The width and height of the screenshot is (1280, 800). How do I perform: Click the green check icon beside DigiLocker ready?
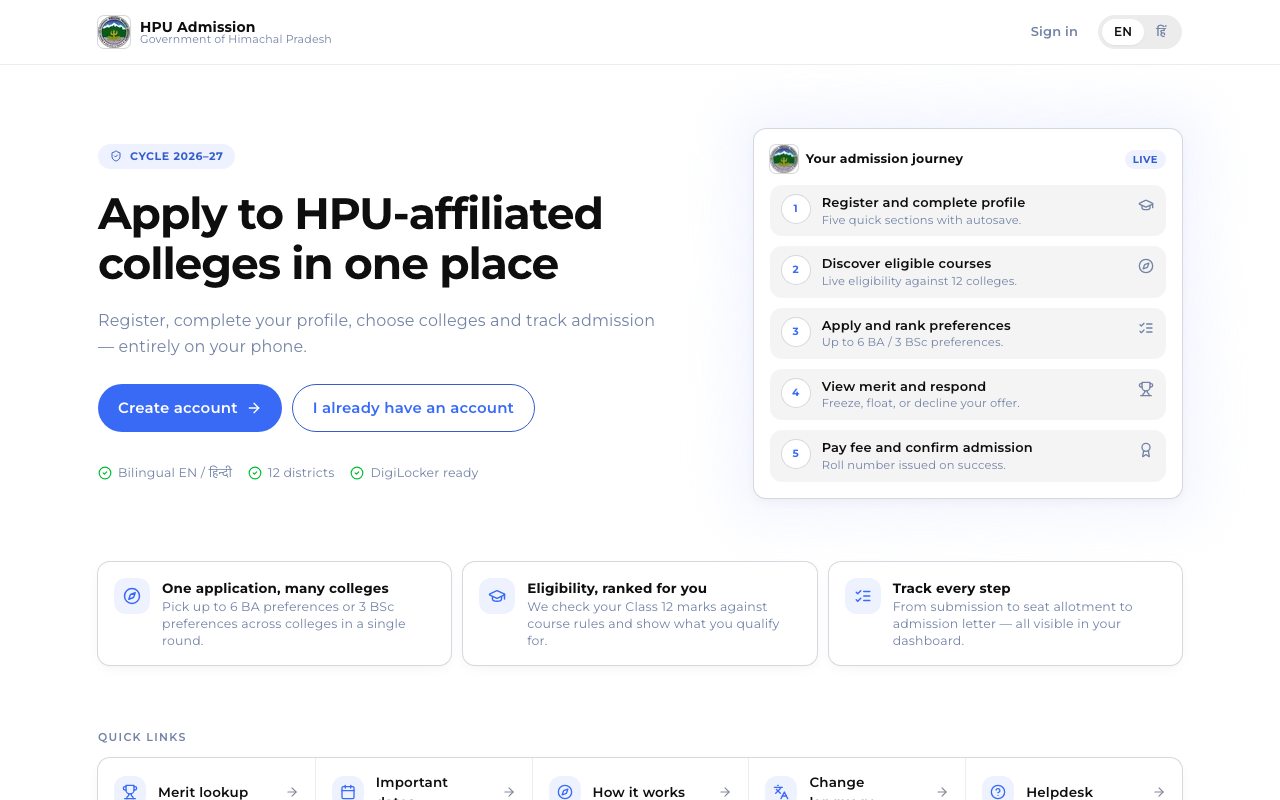coord(357,473)
